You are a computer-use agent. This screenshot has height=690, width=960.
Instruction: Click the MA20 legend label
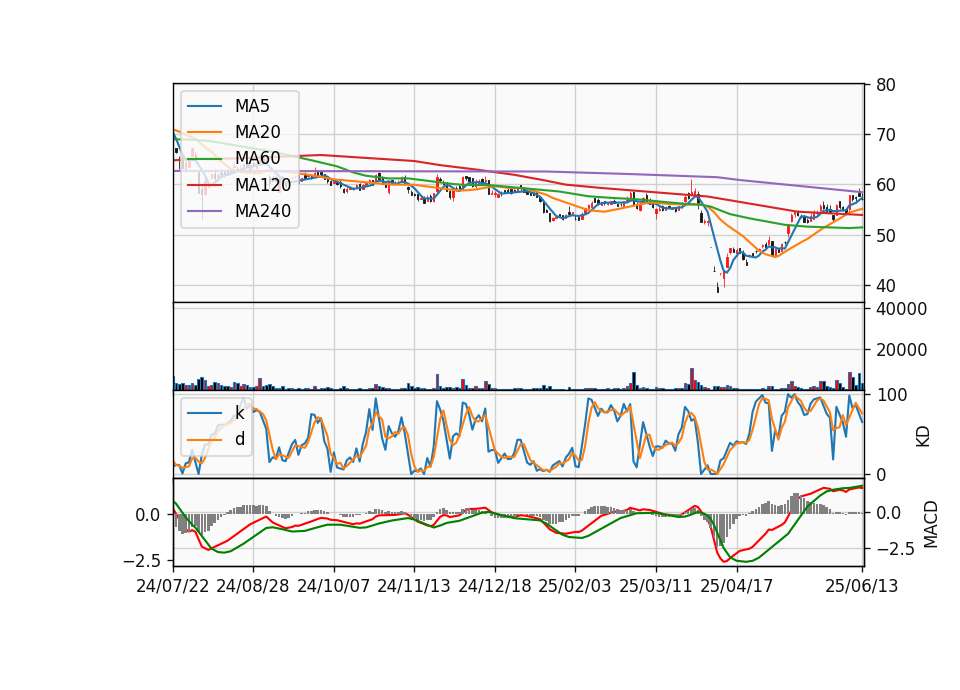[x=257, y=132]
